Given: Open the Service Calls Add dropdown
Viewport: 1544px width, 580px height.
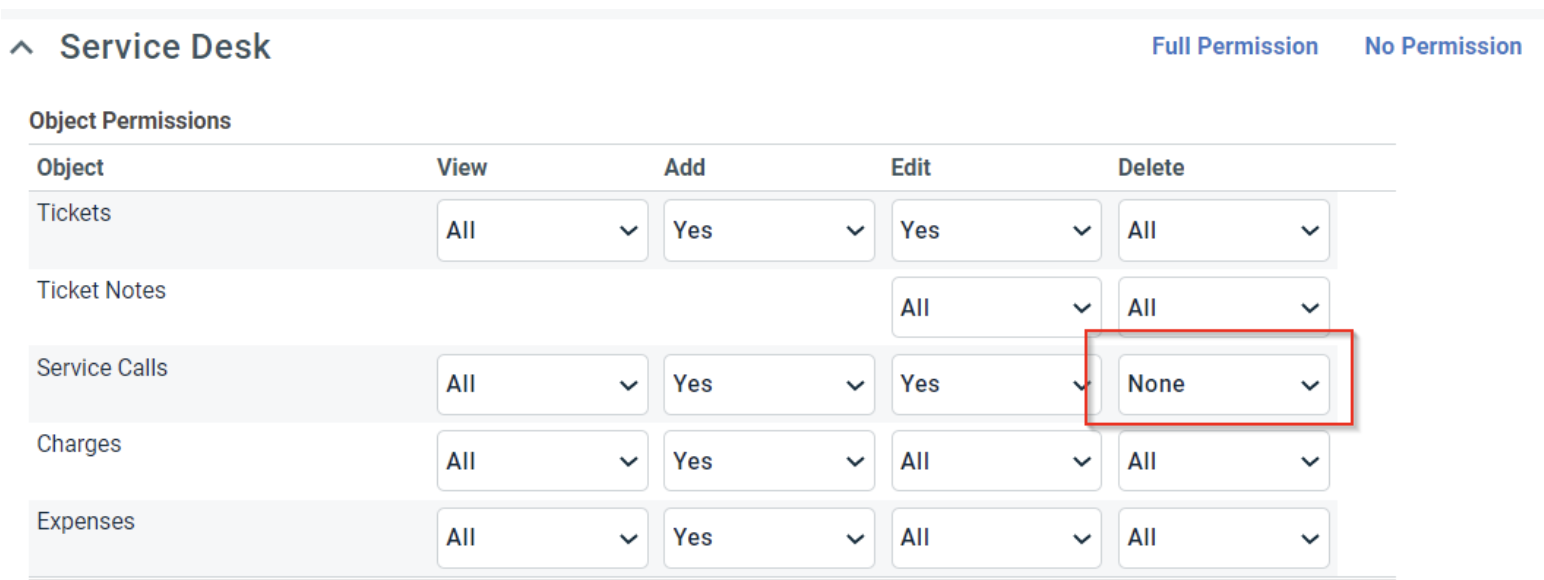Looking at the screenshot, I should [768, 385].
